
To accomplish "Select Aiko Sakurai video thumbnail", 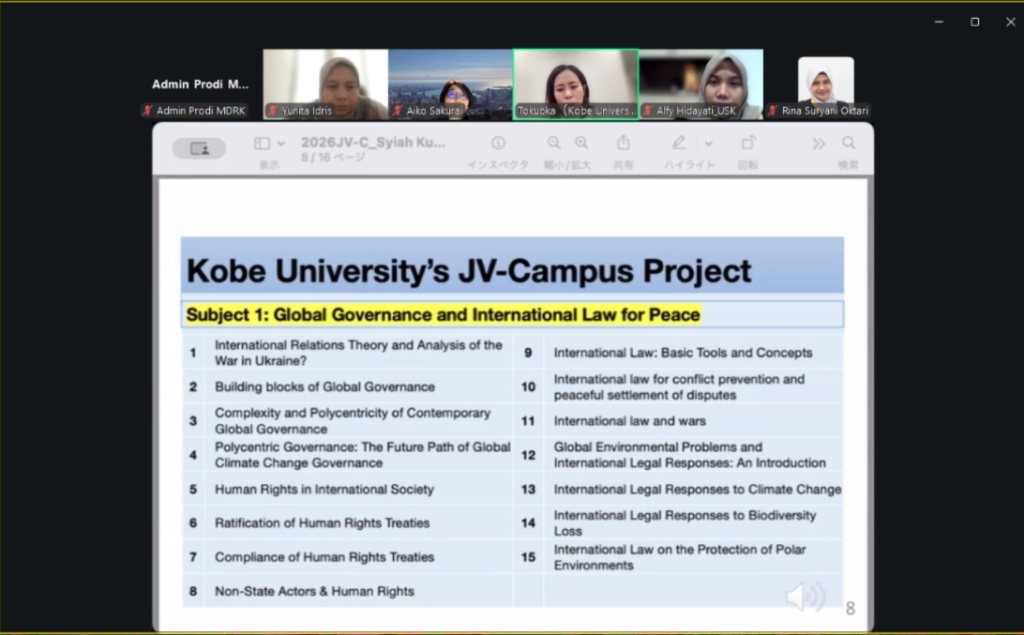I will 450,84.
